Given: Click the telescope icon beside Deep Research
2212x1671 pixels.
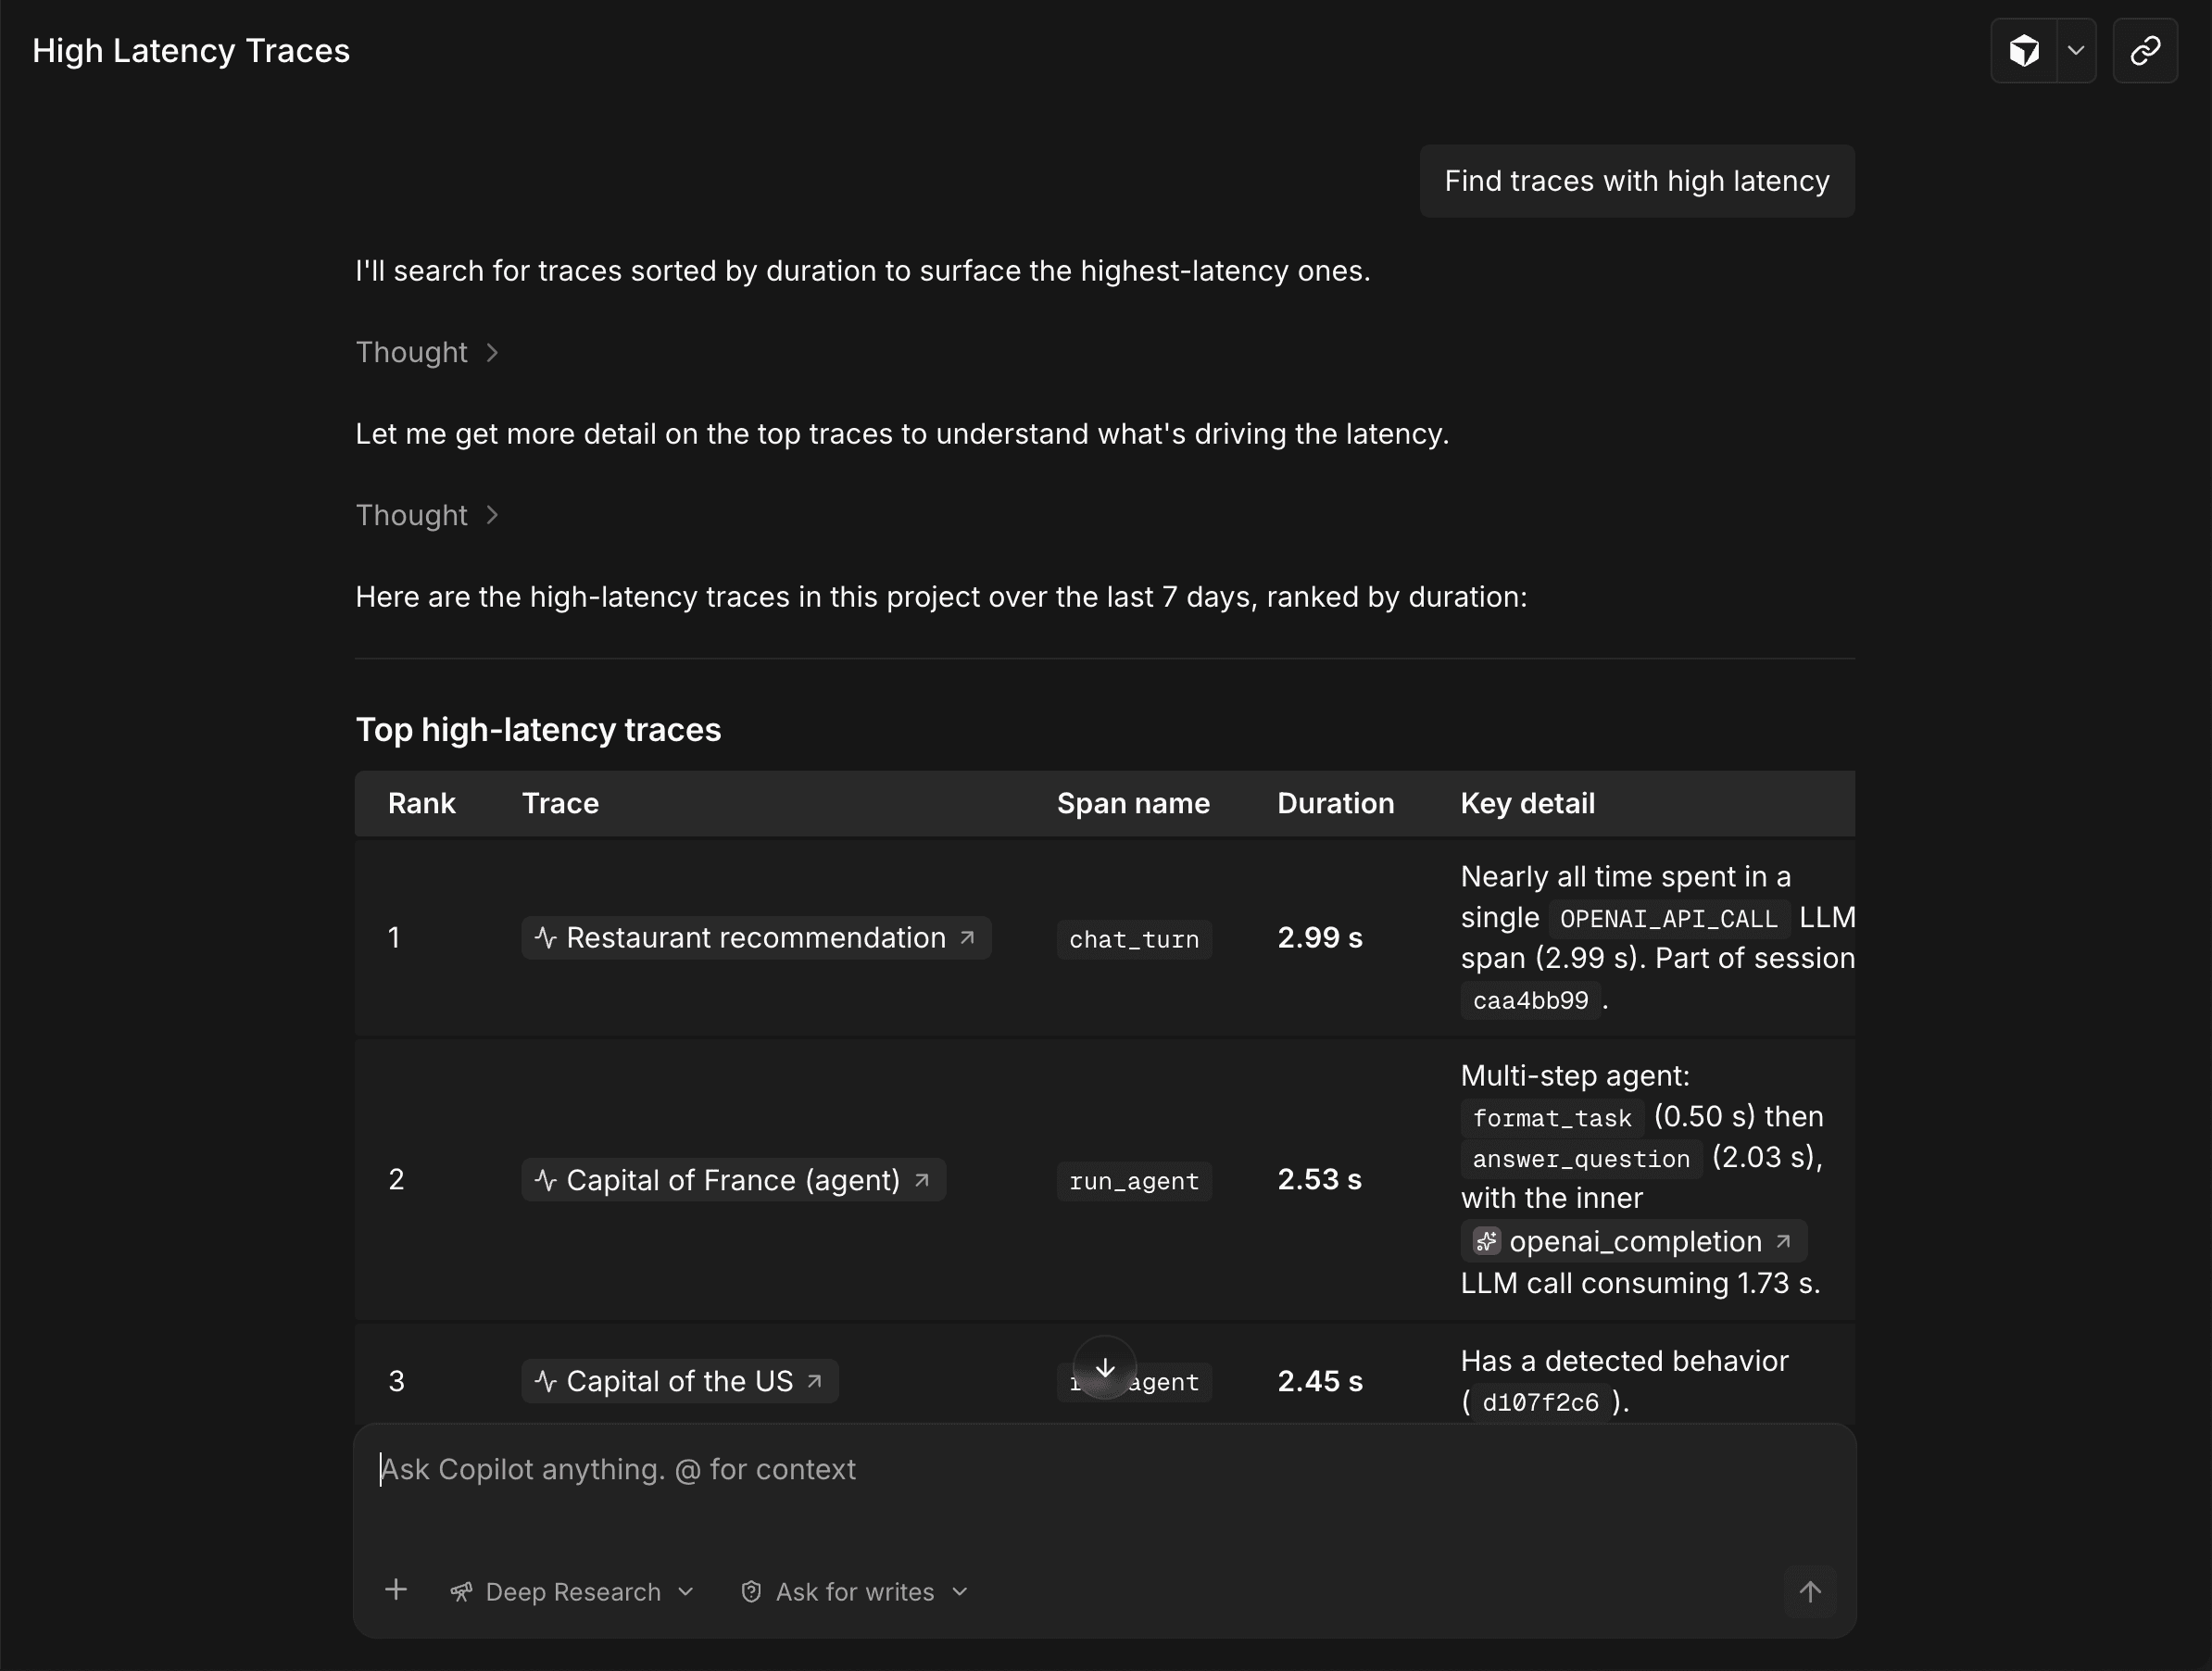Looking at the screenshot, I should point(461,1592).
